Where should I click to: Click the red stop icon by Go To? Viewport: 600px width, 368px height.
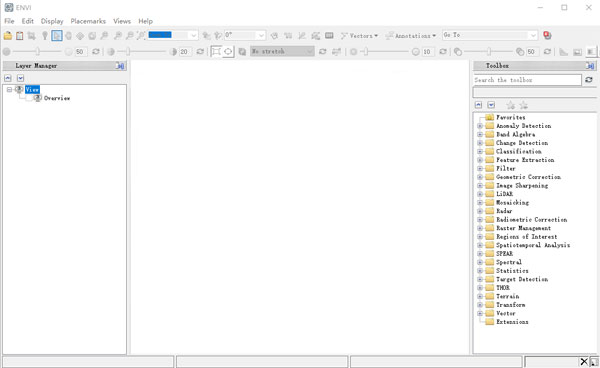547,35
